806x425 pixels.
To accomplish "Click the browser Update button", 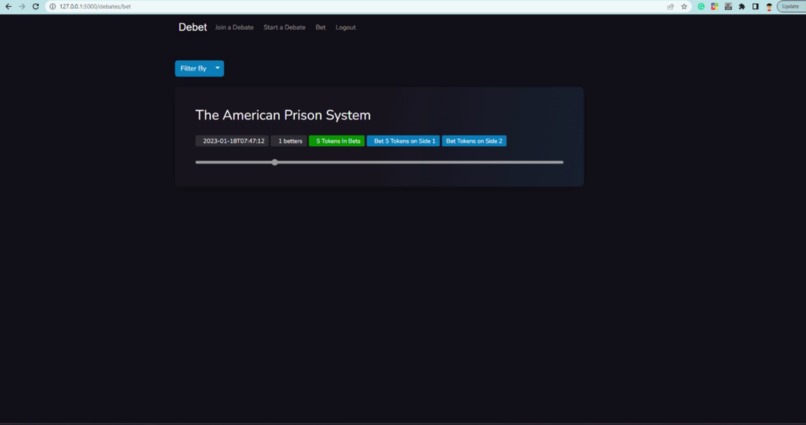I will coord(791,7).
